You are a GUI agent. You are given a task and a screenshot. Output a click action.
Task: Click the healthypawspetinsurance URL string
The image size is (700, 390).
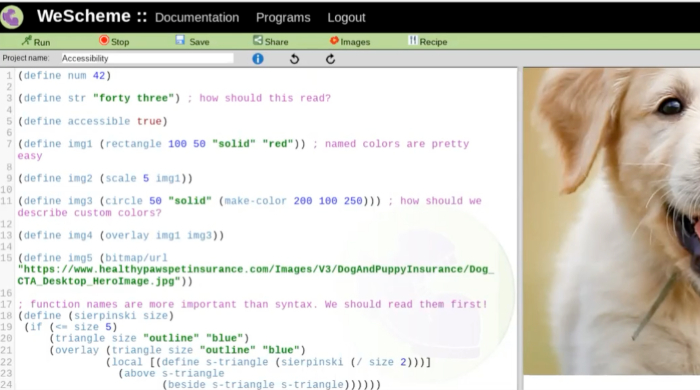(x=256, y=275)
